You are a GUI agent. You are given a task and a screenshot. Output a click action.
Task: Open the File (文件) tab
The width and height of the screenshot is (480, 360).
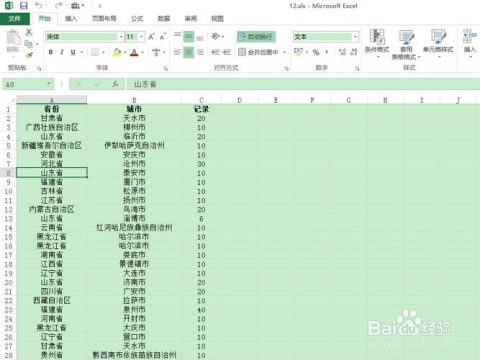click(15, 19)
